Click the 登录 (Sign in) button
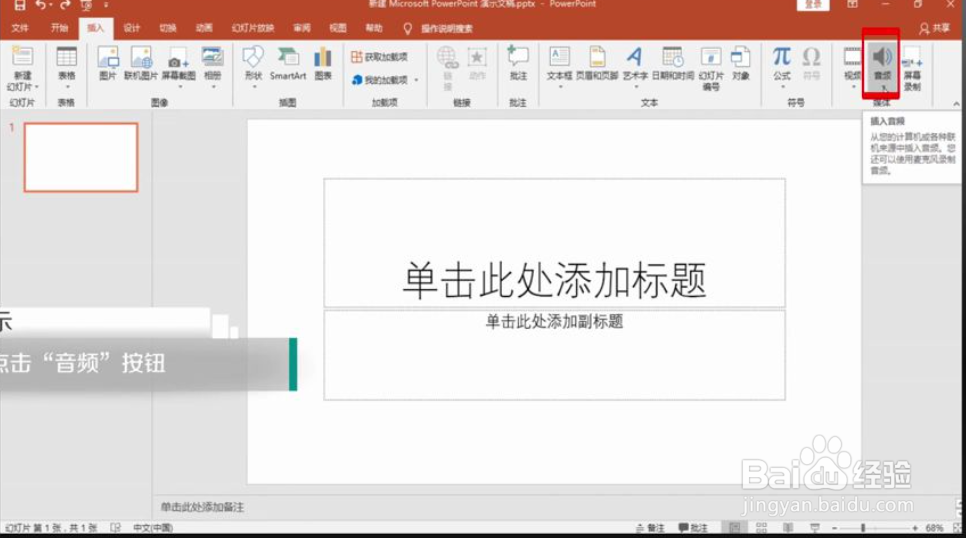The height and width of the screenshot is (538, 966). tap(813, 4)
